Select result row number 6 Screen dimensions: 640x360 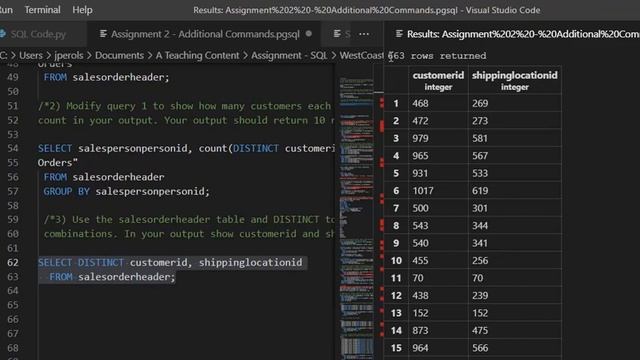(x=396, y=191)
